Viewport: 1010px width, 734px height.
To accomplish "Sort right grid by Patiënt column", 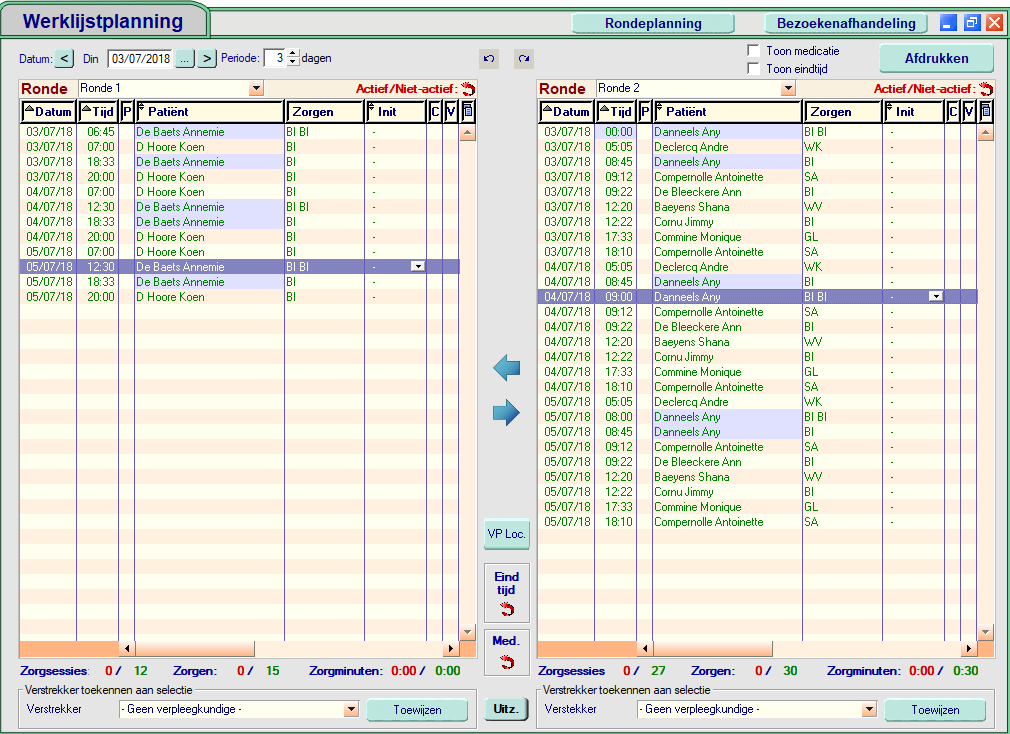I will tap(728, 111).
